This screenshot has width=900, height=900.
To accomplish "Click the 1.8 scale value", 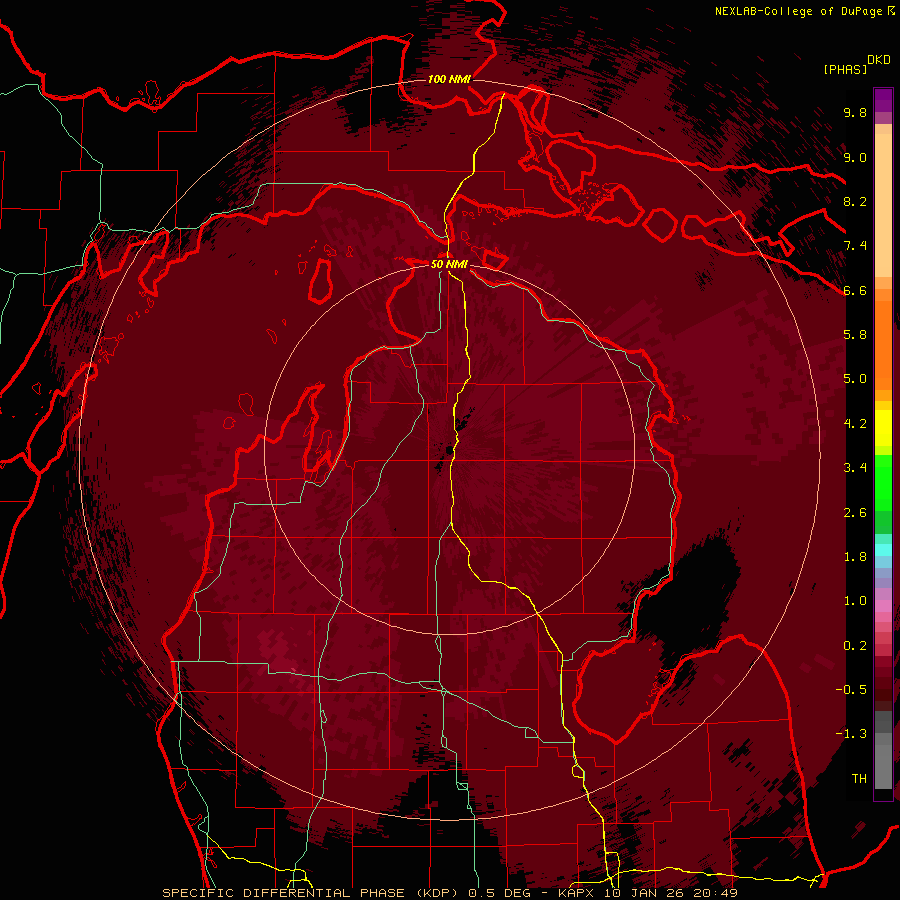I will [x=855, y=557].
